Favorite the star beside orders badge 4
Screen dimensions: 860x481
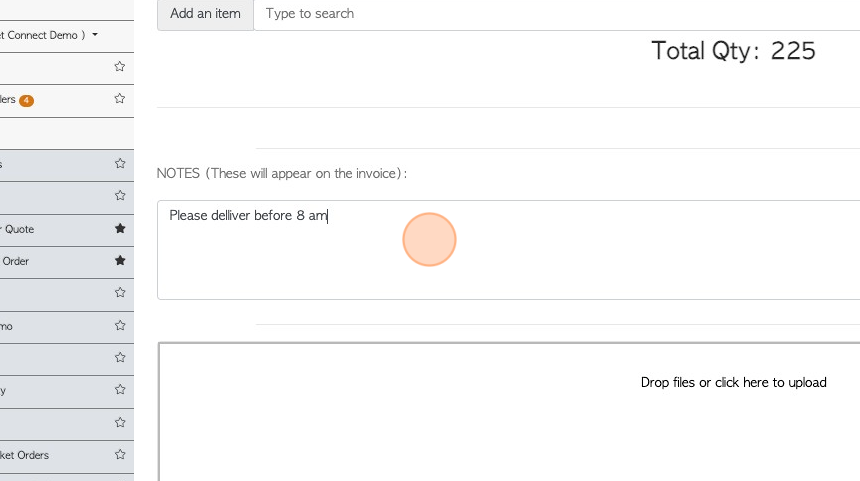tap(120, 99)
